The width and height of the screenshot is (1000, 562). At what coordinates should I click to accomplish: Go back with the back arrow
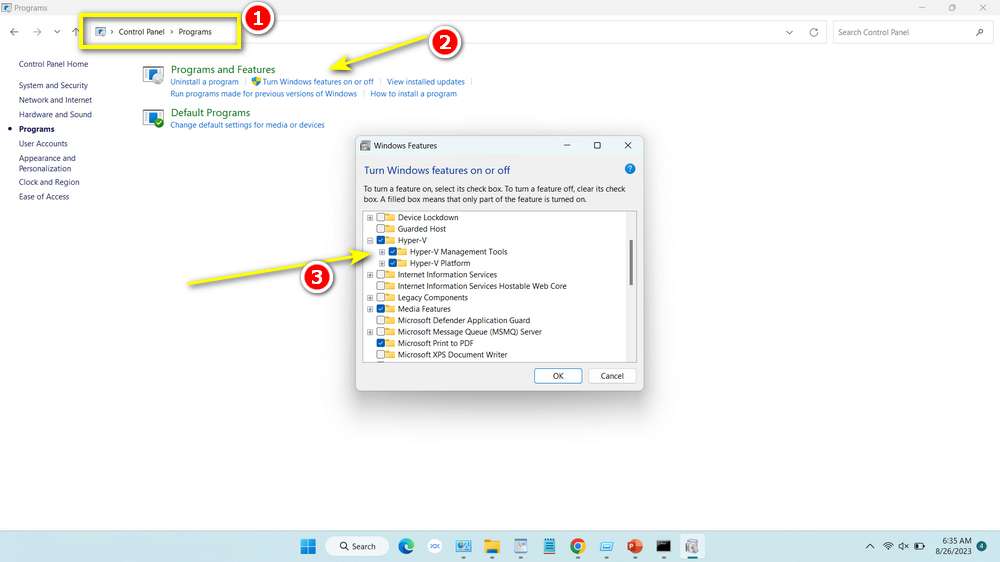click(x=14, y=32)
